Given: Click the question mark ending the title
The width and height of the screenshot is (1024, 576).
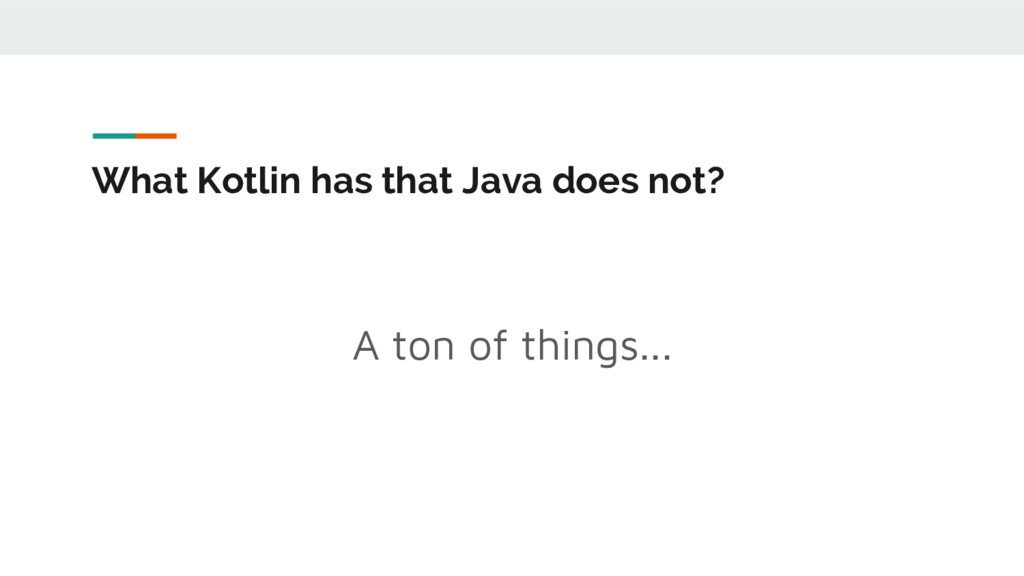Looking at the screenshot, I should click(x=714, y=182).
